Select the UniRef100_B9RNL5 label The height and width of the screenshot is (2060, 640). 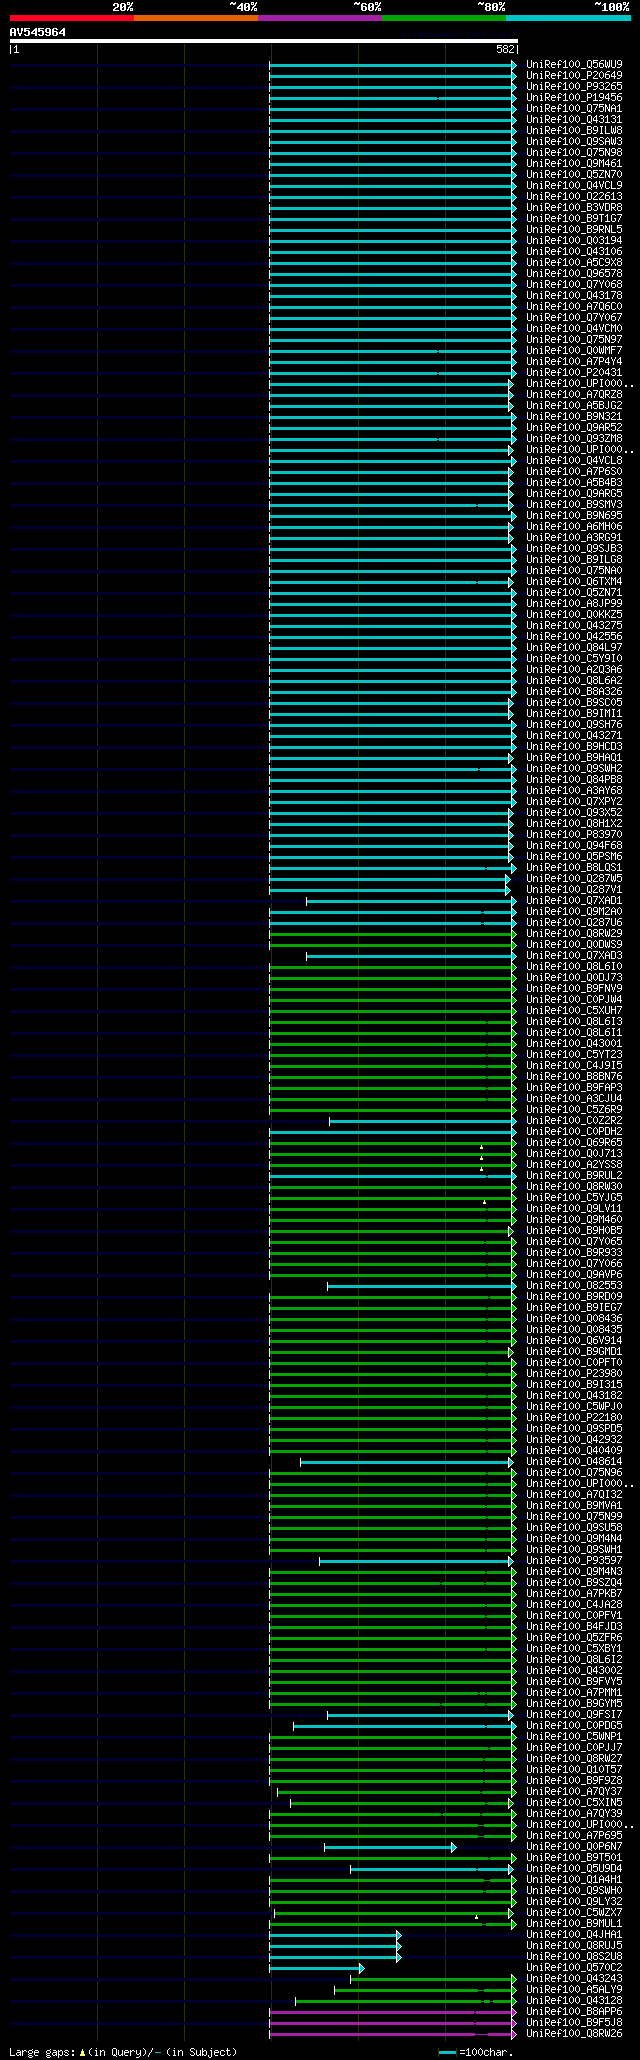point(574,229)
